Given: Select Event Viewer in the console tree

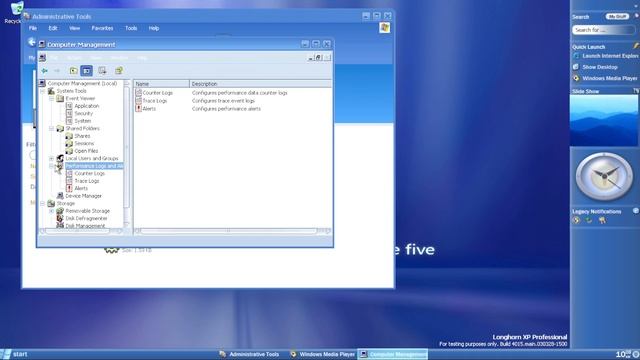Looking at the screenshot, I should tap(80, 98).
